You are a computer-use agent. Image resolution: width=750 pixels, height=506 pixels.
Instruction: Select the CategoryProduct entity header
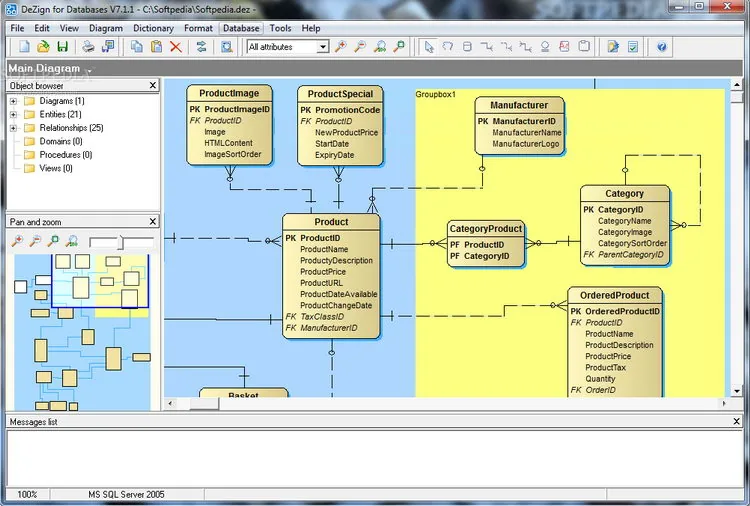coord(485,229)
